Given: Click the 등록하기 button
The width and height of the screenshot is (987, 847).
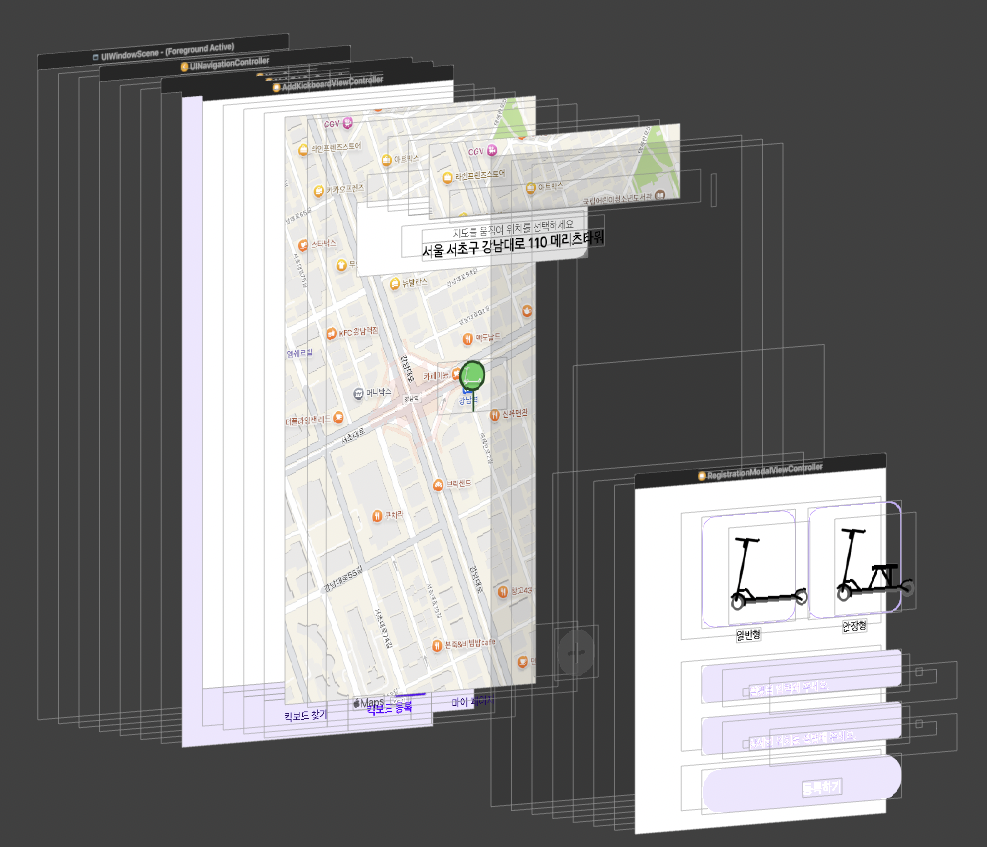Looking at the screenshot, I should (x=801, y=784).
